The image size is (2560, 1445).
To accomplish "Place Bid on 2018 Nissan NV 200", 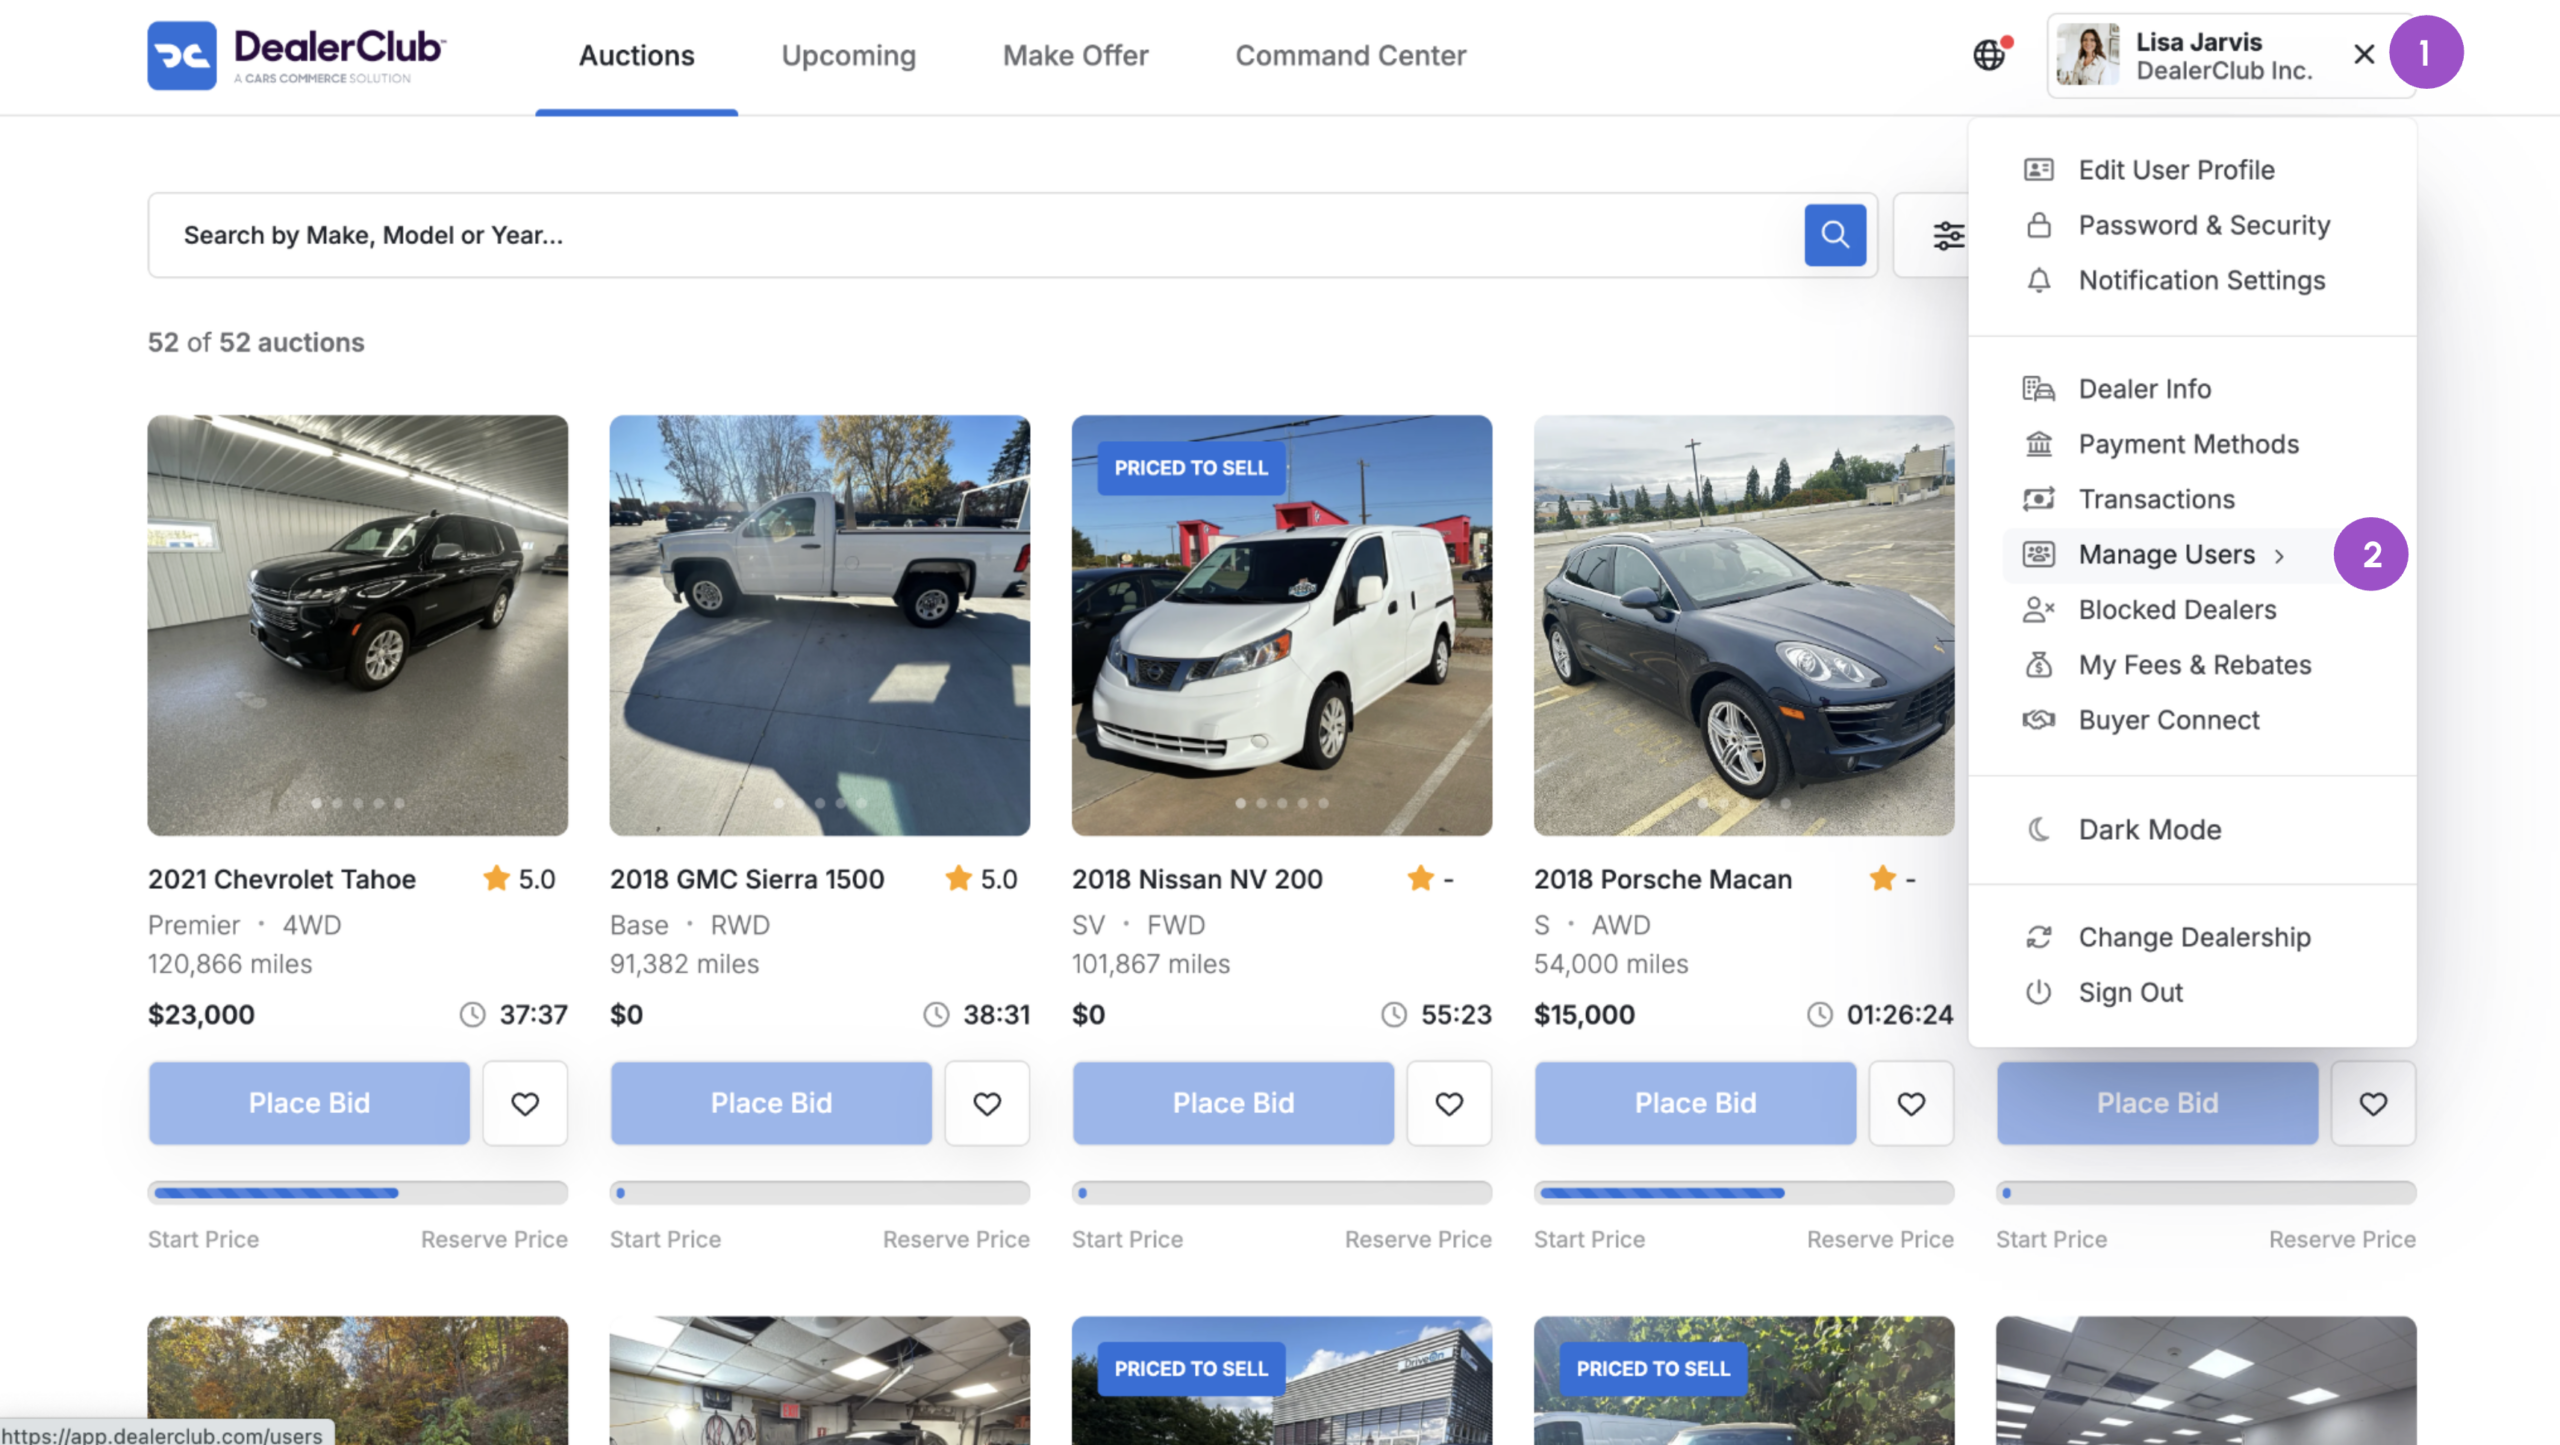I will [x=1233, y=1103].
